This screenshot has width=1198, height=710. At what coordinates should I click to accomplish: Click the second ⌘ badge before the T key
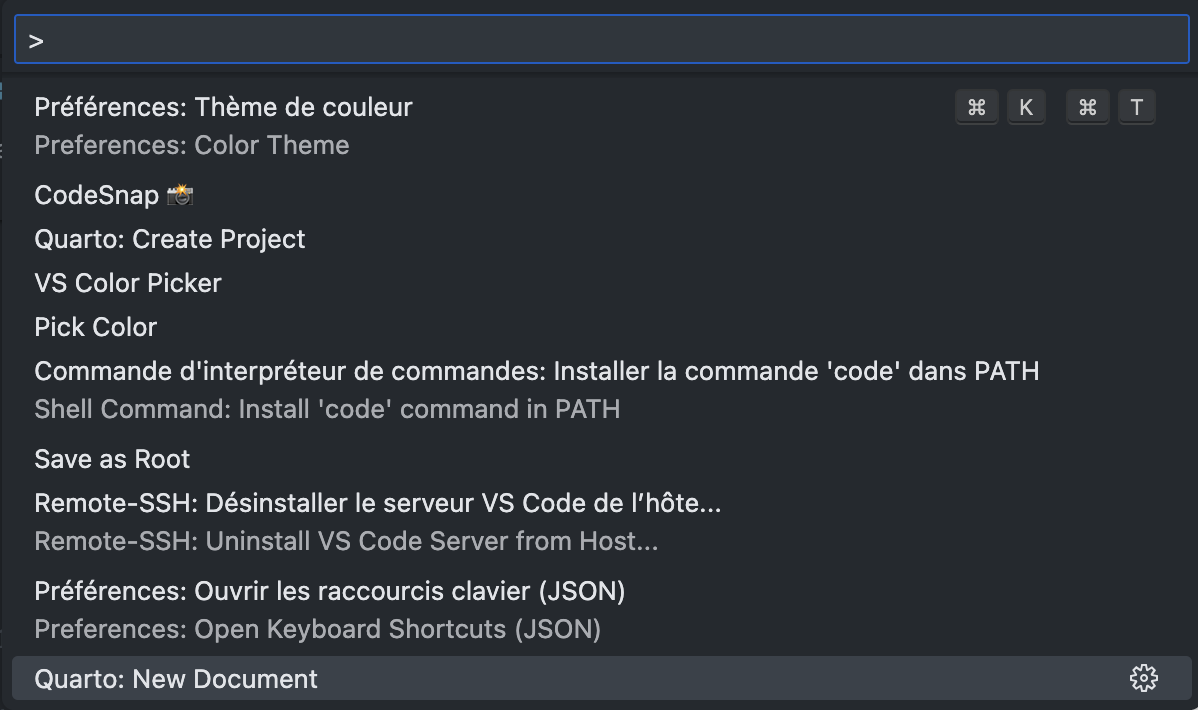click(1087, 107)
